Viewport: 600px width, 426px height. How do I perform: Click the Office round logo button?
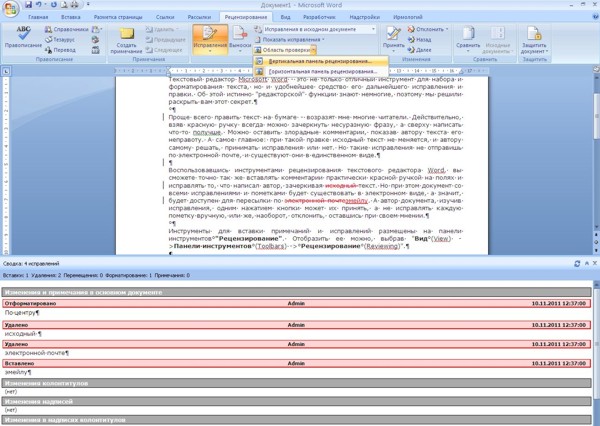[10, 9]
